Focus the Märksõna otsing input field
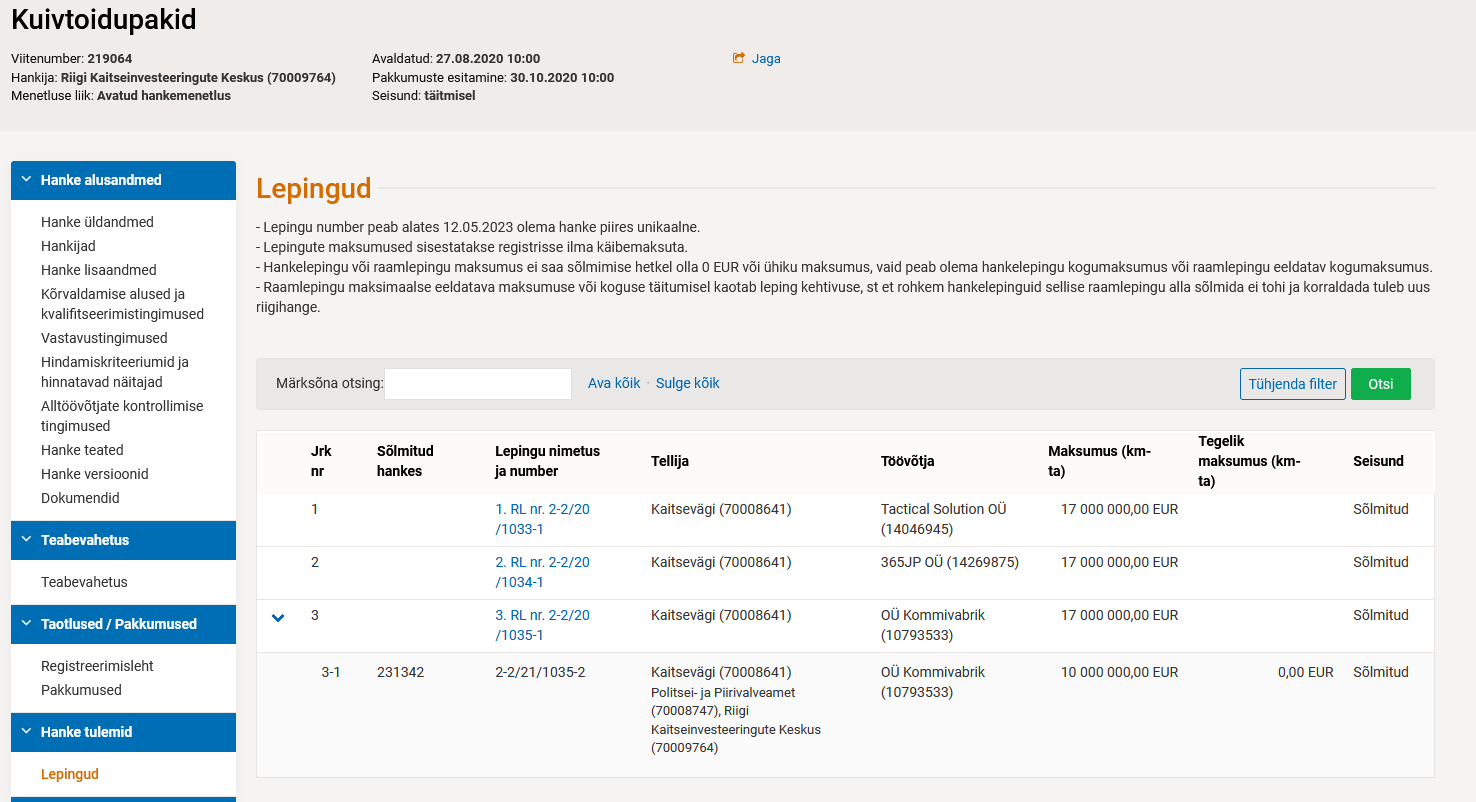 [477, 384]
